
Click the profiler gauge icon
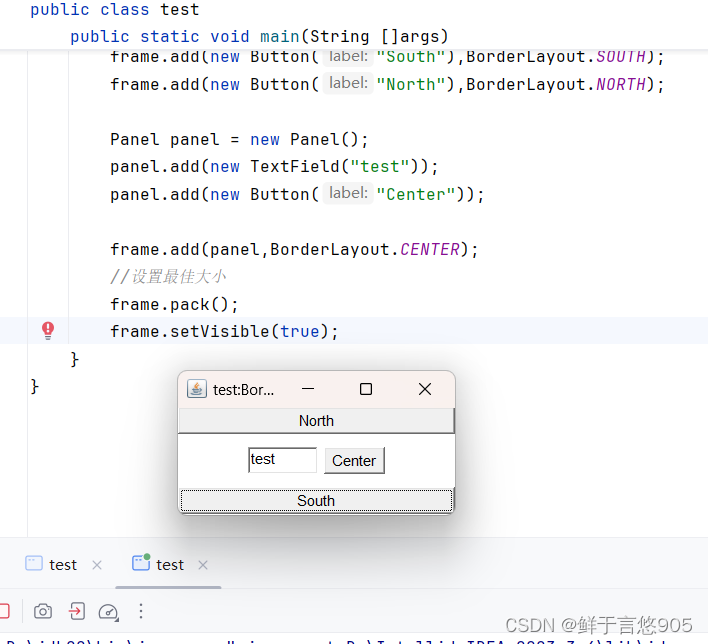pos(108,612)
